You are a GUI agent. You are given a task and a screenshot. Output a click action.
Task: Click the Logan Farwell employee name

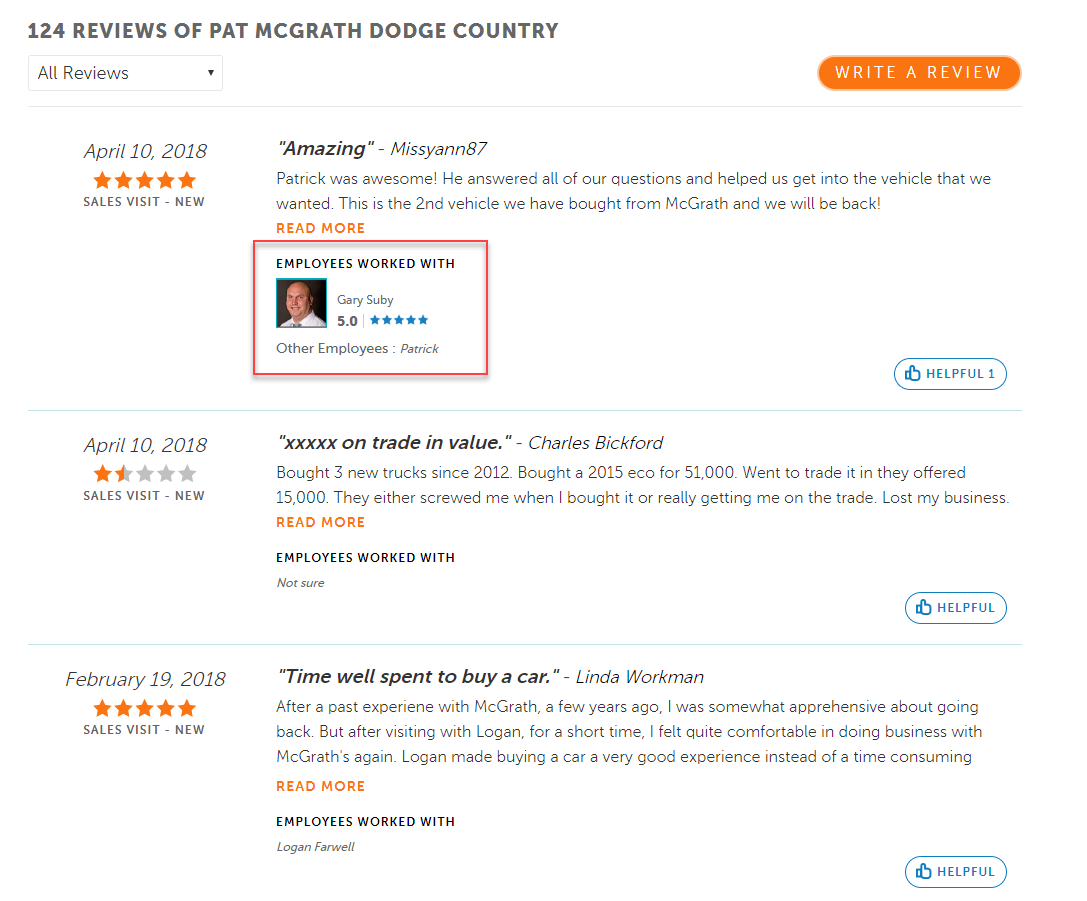pyautogui.click(x=315, y=847)
